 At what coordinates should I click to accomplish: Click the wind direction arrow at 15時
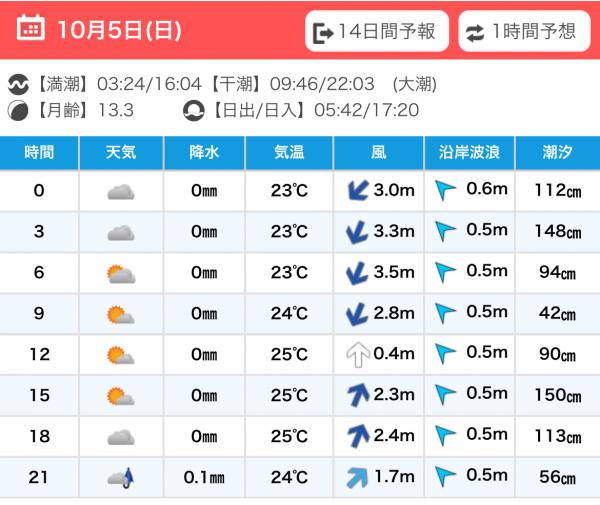coord(357,395)
